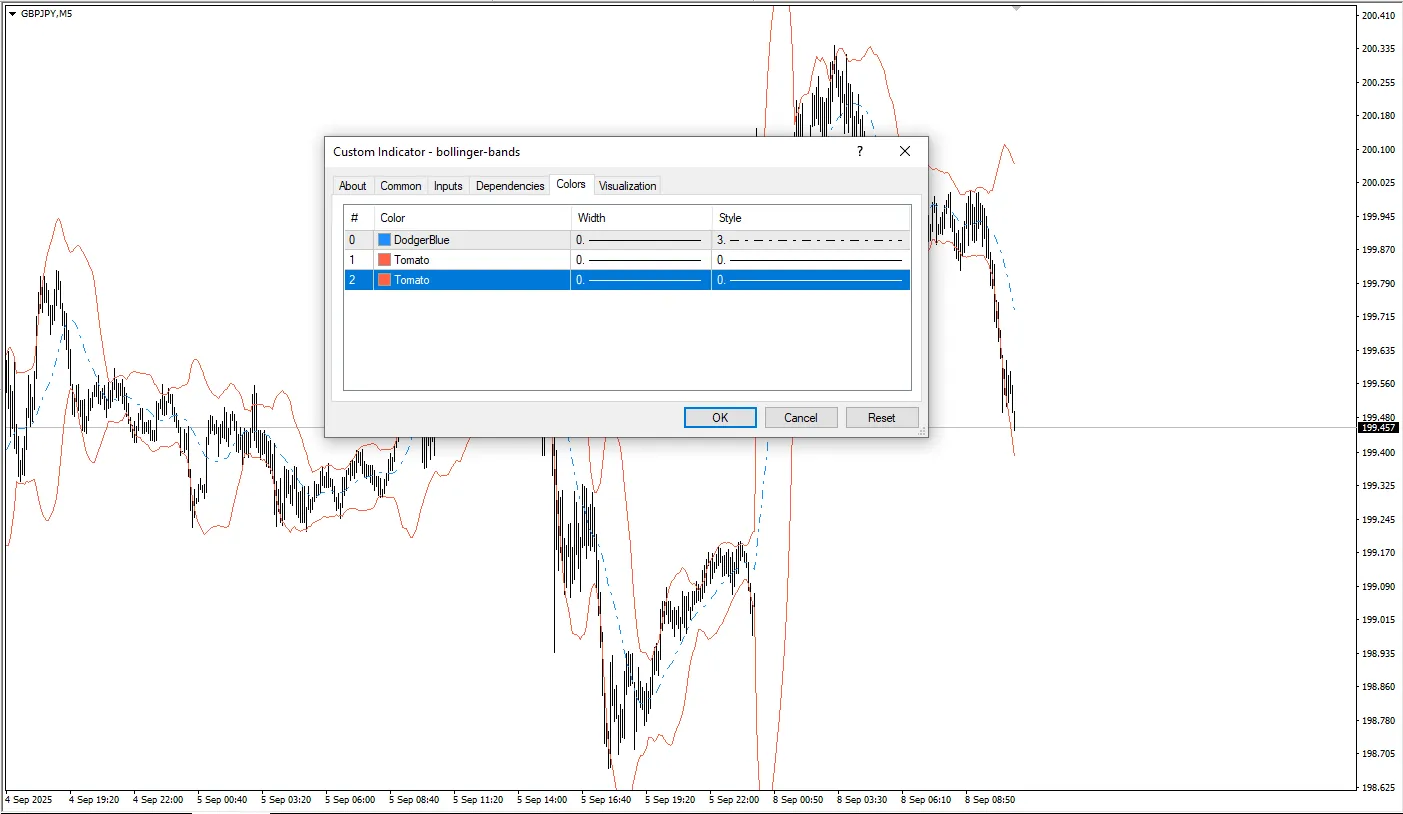Confirm settings with the OK button
This screenshot has width=1403, height=814.
coord(720,418)
